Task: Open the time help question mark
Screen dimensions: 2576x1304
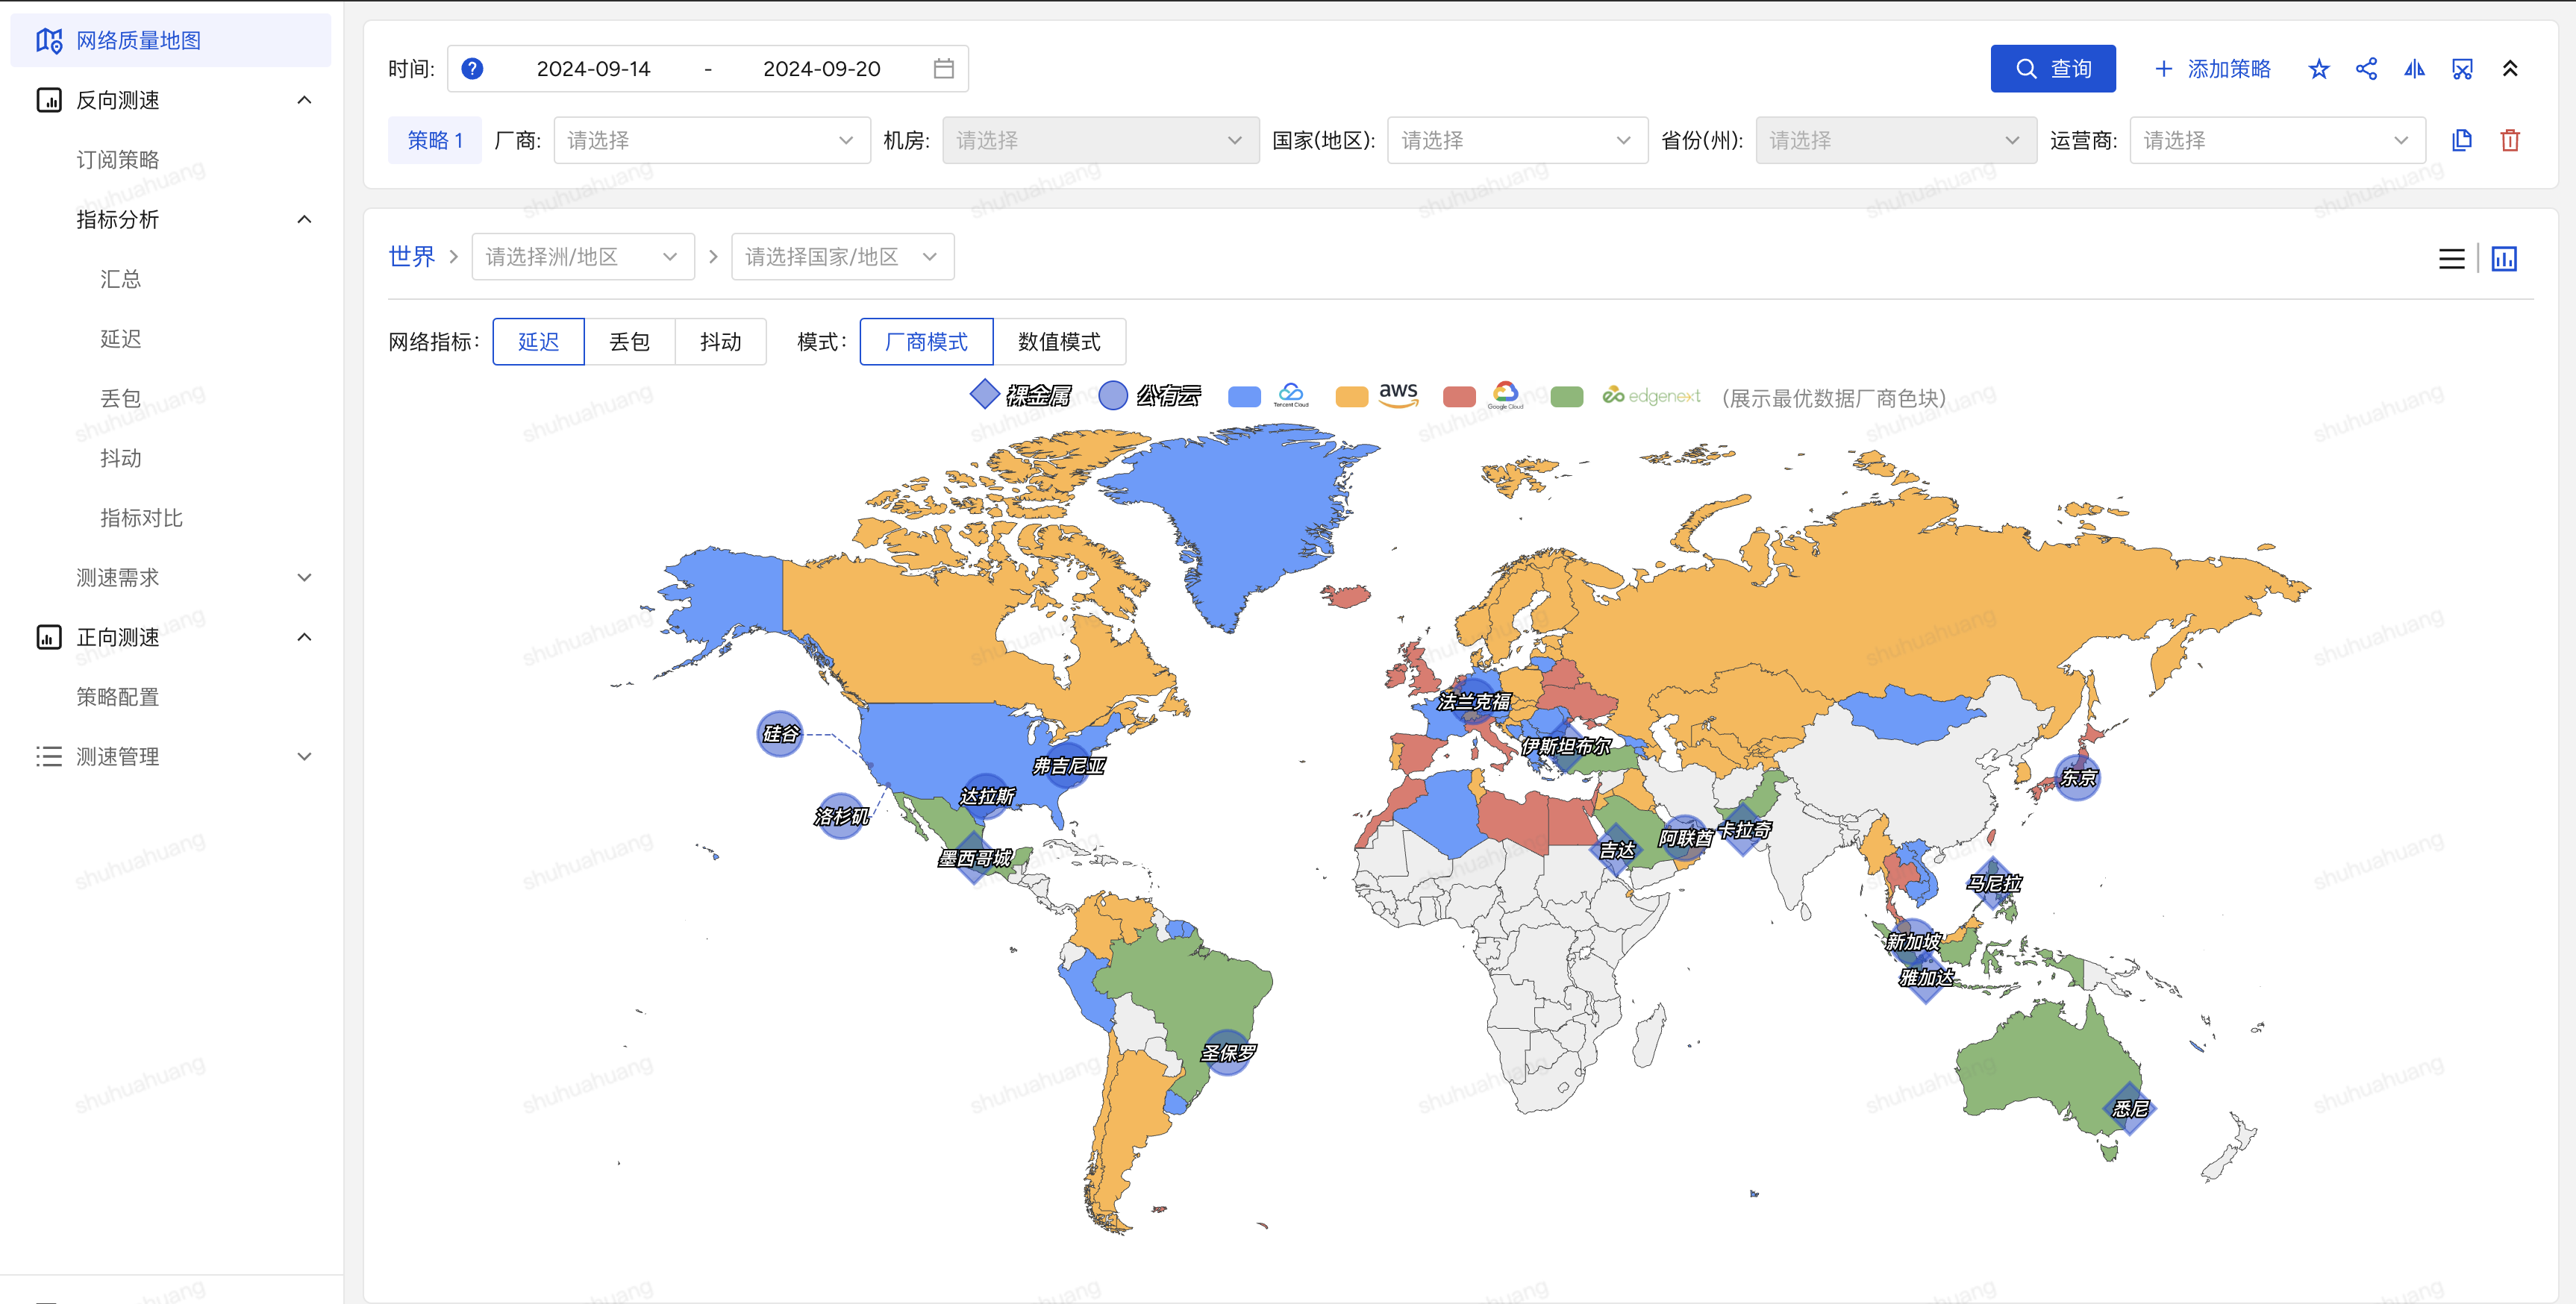Action: pyautogui.click(x=472, y=68)
